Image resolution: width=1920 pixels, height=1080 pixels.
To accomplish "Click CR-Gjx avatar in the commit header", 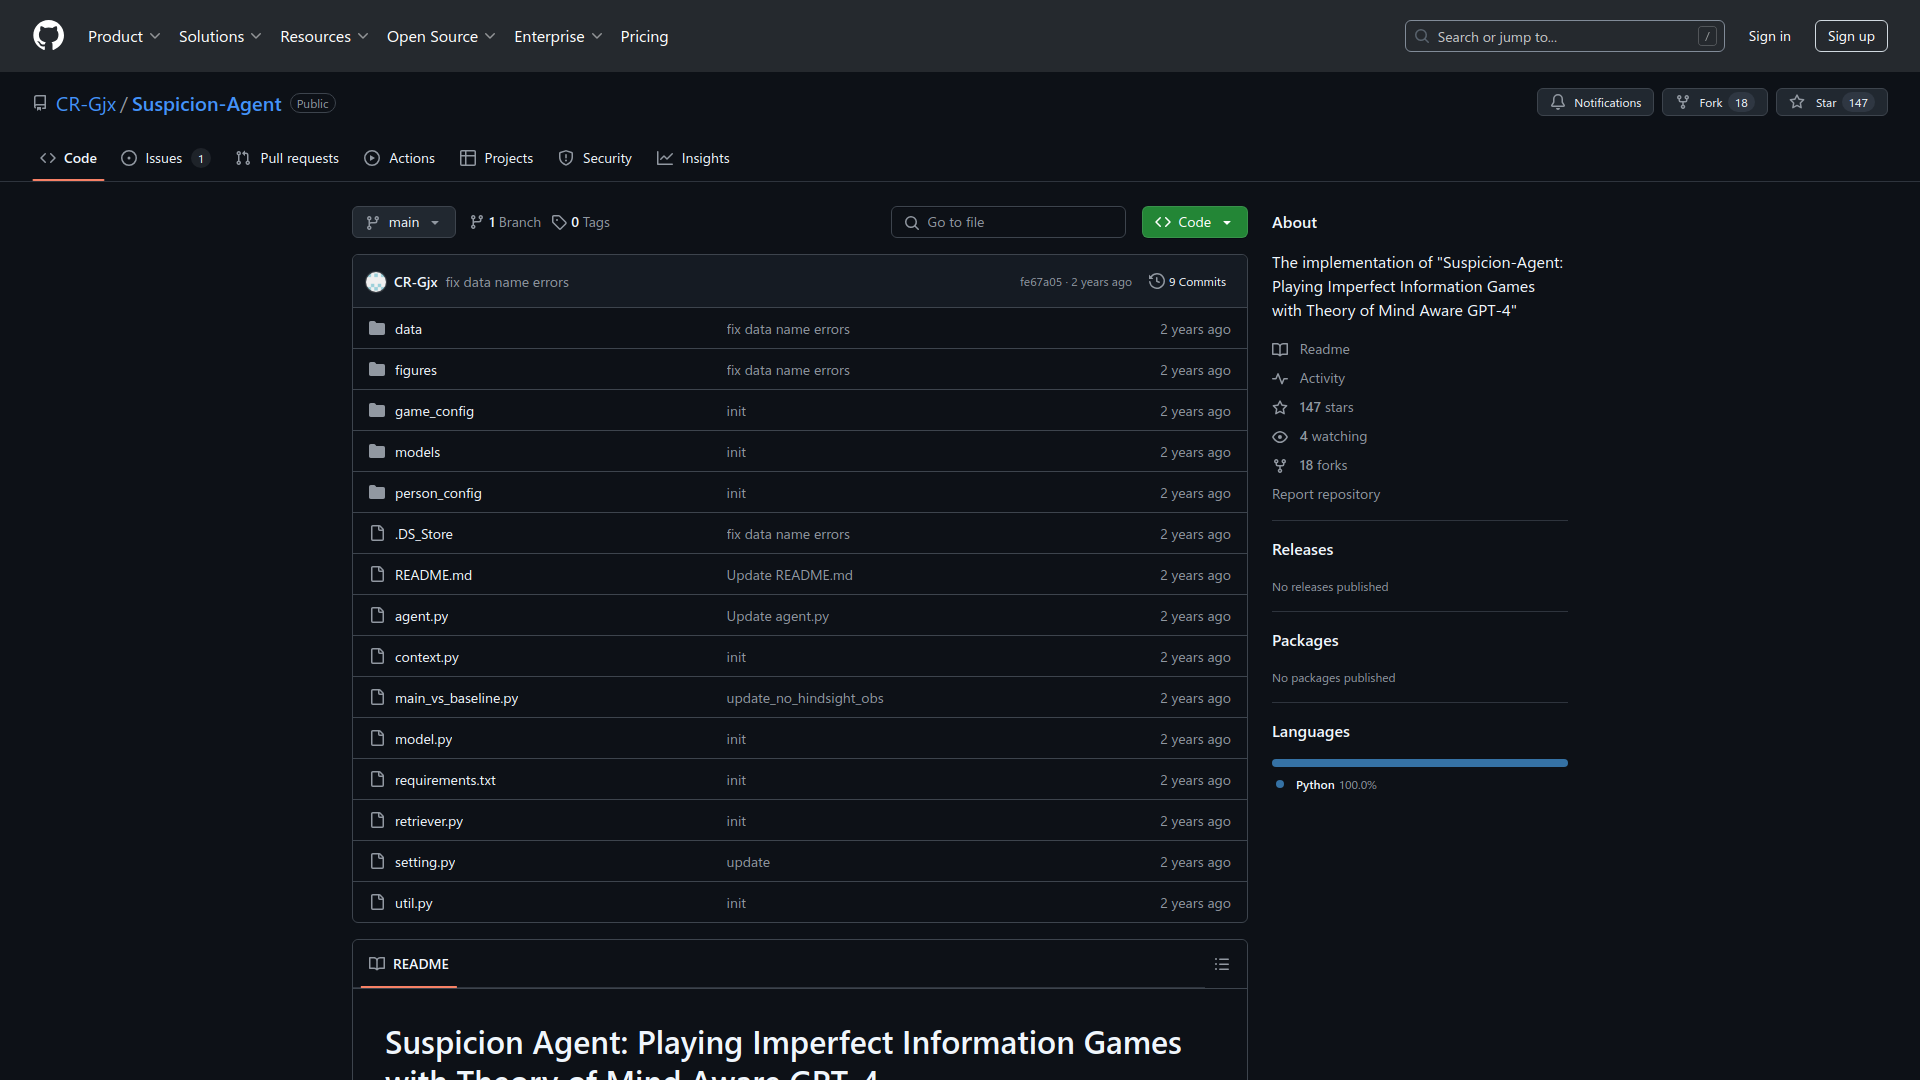I will [376, 282].
